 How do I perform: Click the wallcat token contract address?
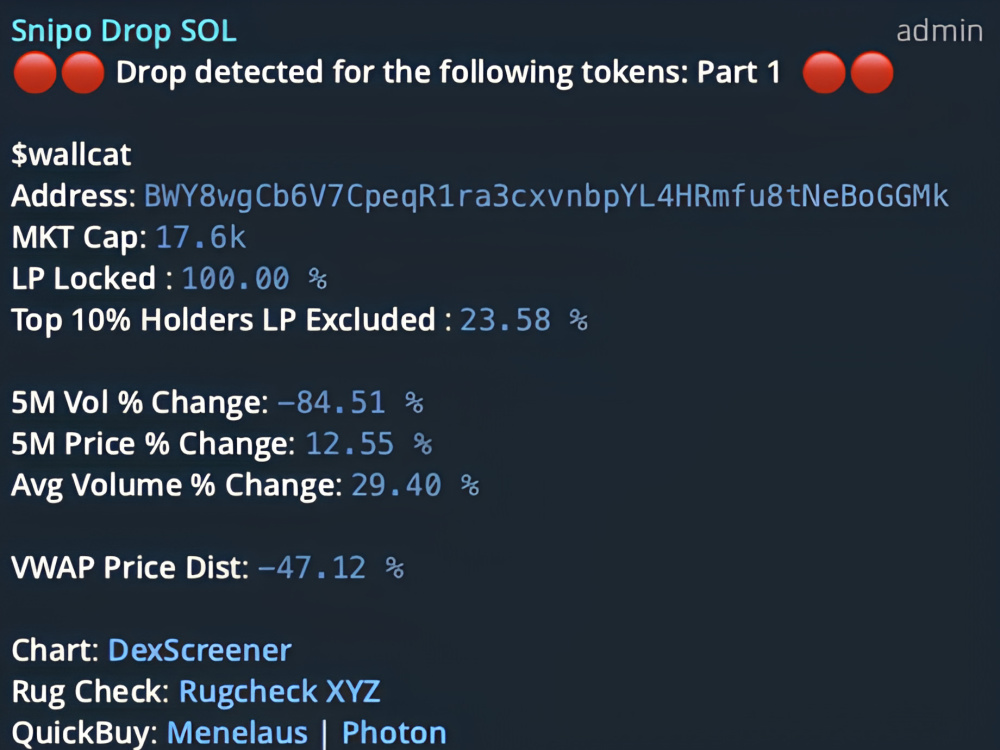click(546, 196)
